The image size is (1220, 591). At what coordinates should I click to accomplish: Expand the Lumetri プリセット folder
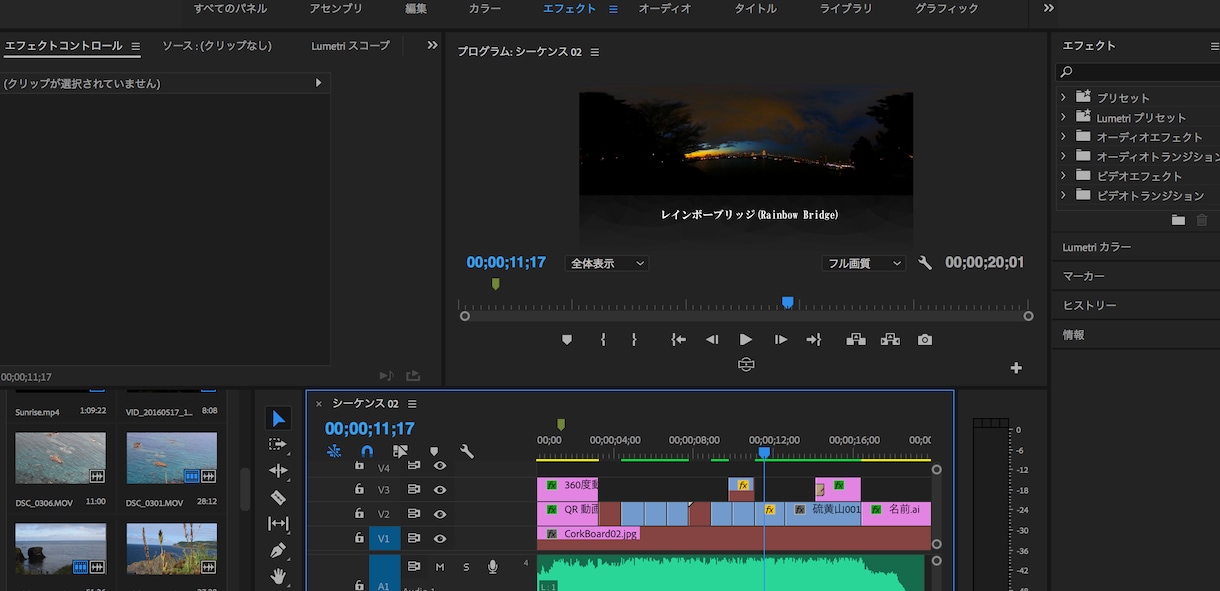1063,117
